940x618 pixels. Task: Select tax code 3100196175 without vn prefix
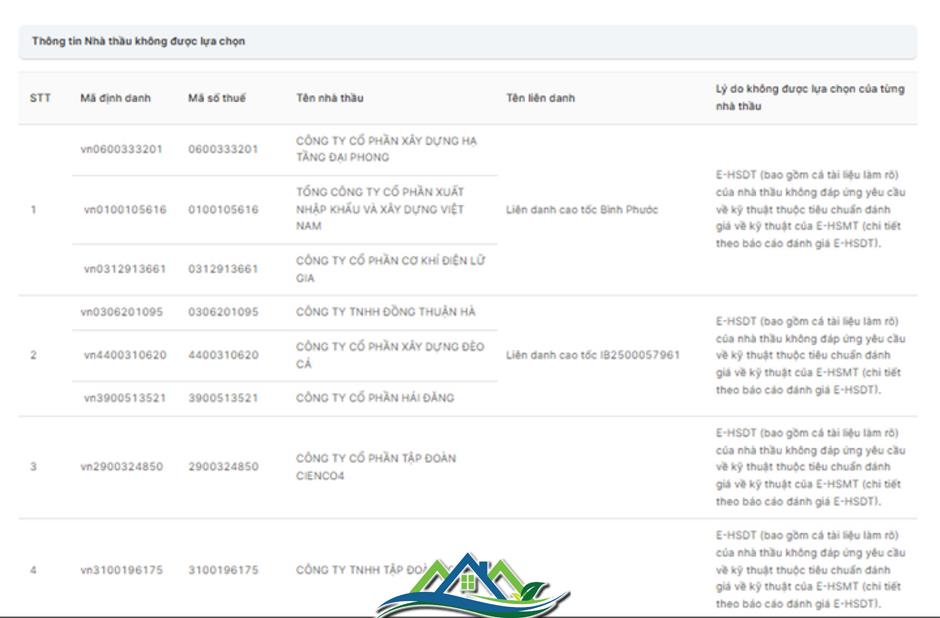coord(223,570)
